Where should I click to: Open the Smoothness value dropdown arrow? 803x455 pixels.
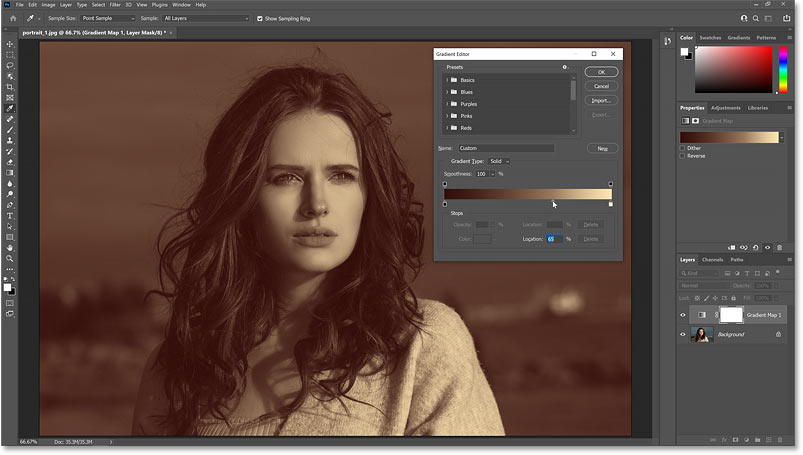click(x=493, y=174)
